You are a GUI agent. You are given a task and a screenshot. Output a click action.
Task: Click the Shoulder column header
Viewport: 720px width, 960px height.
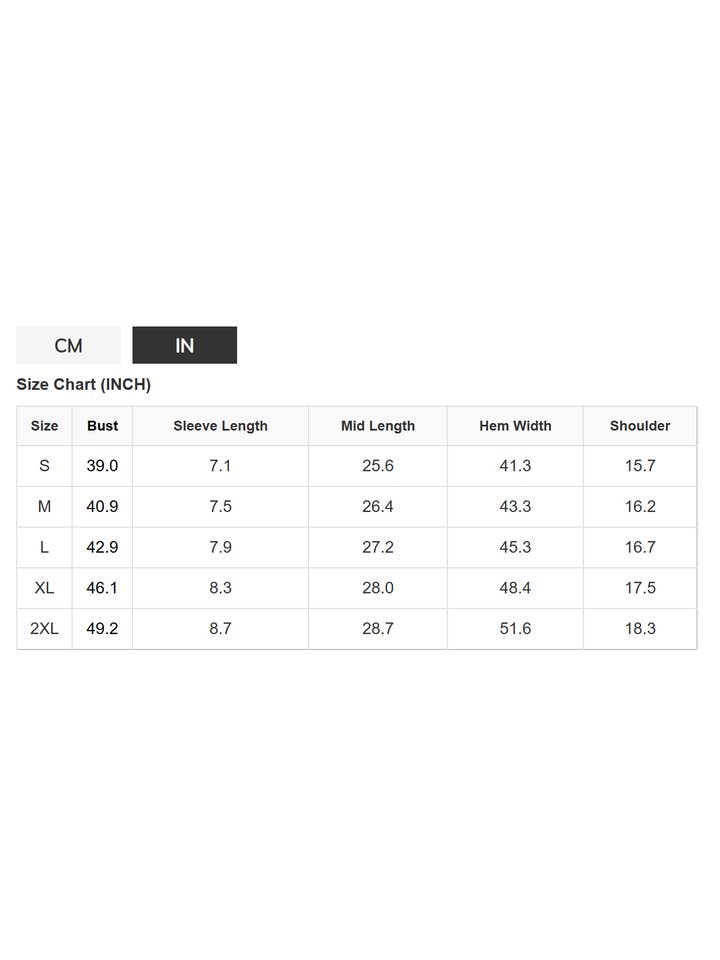click(640, 426)
